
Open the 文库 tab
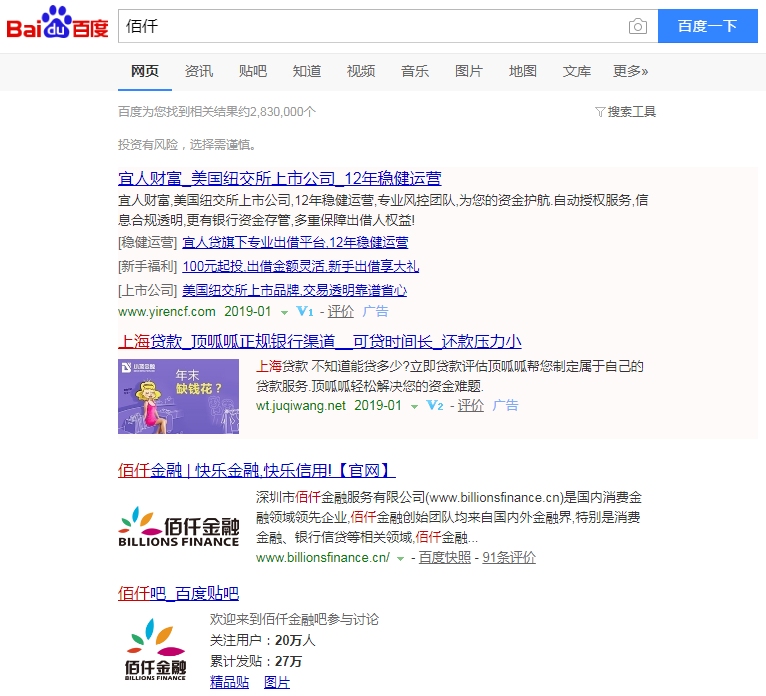(x=576, y=71)
